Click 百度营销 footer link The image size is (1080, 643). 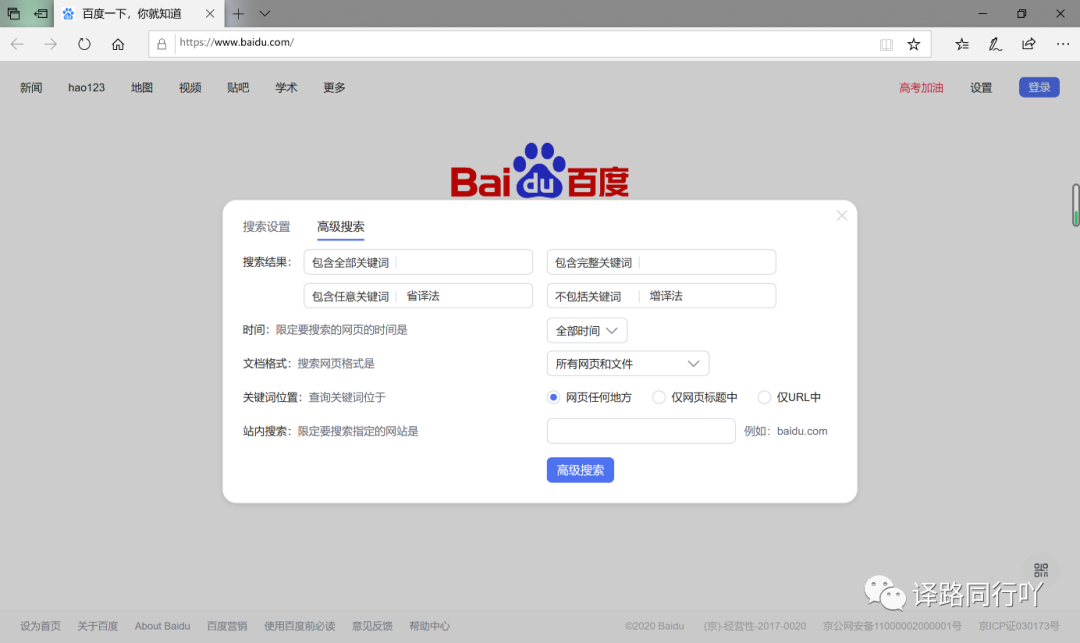point(227,626)
